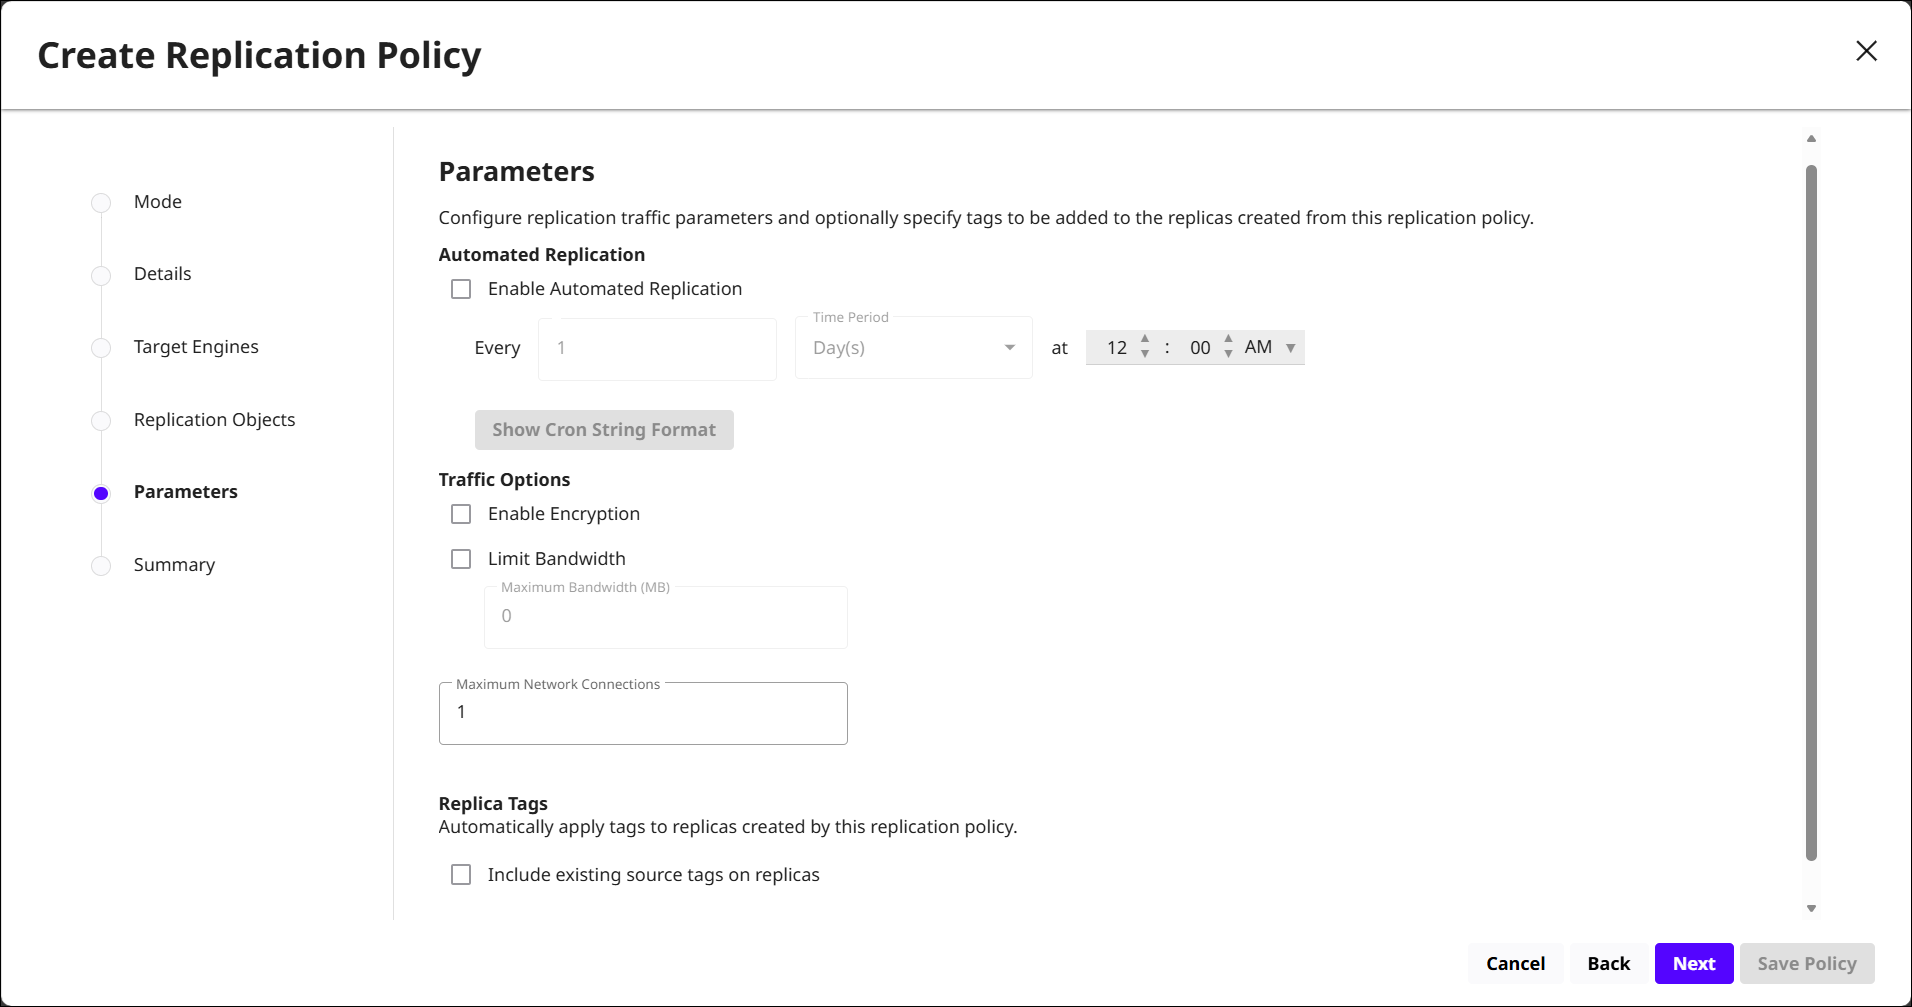Go to the Mode step
The width and height of the screenshot is (1912, 1007).
(x=157, y=202)
